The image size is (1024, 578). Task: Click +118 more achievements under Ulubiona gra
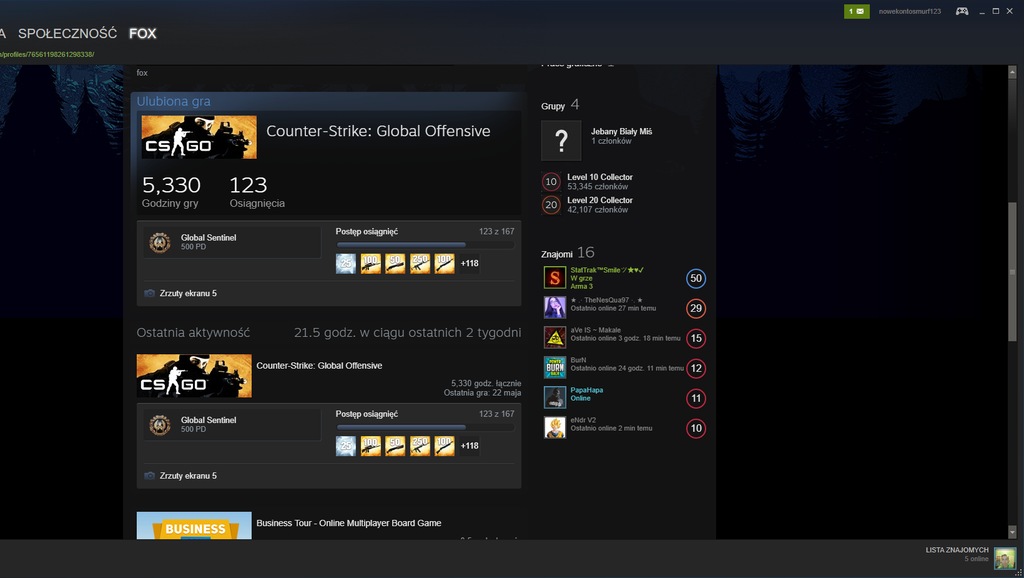coord(470,263)
